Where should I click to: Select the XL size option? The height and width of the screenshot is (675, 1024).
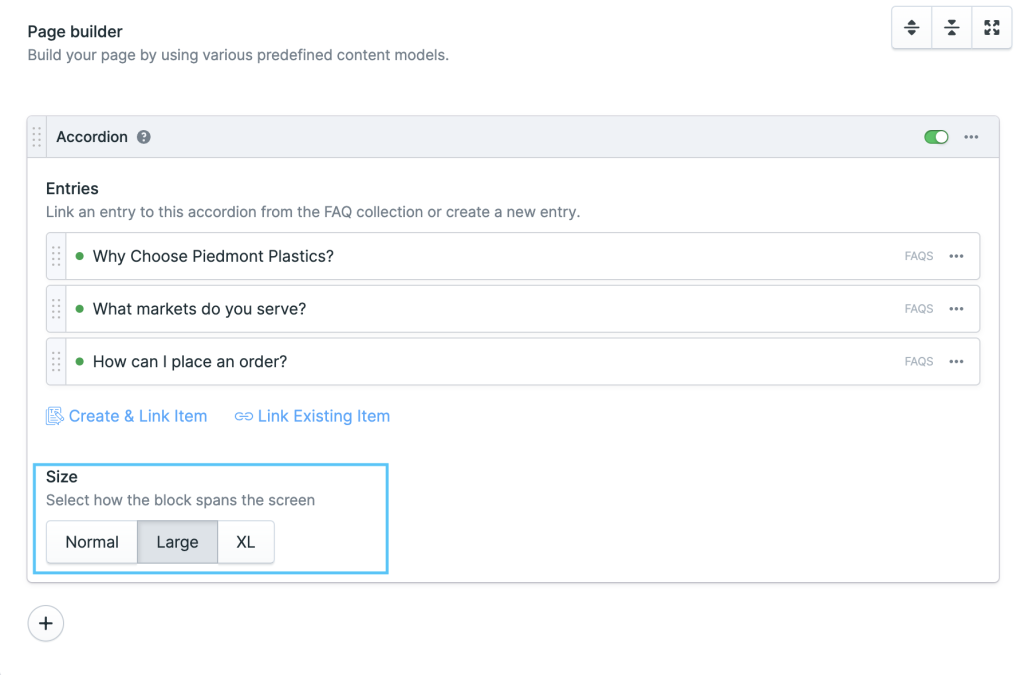(x=245, y=542)
